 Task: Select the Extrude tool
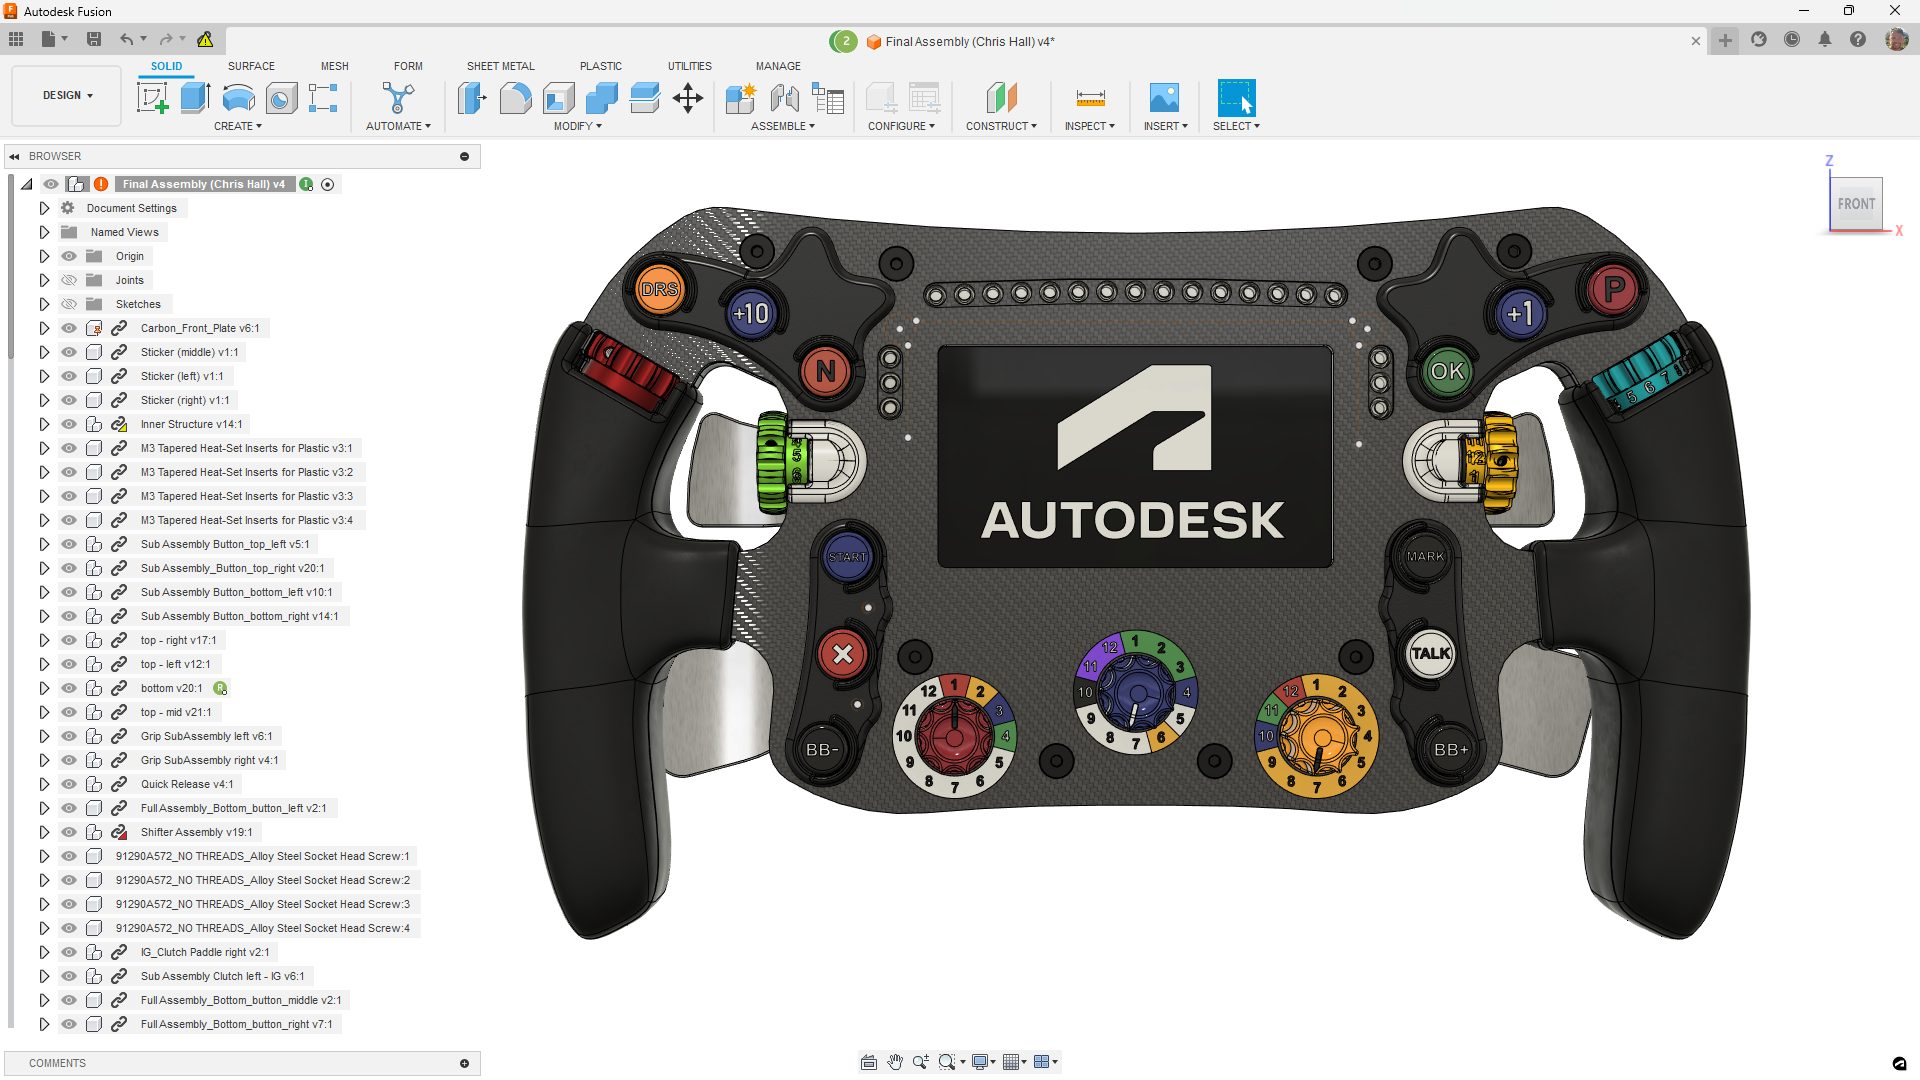click(x=194, y=97)
